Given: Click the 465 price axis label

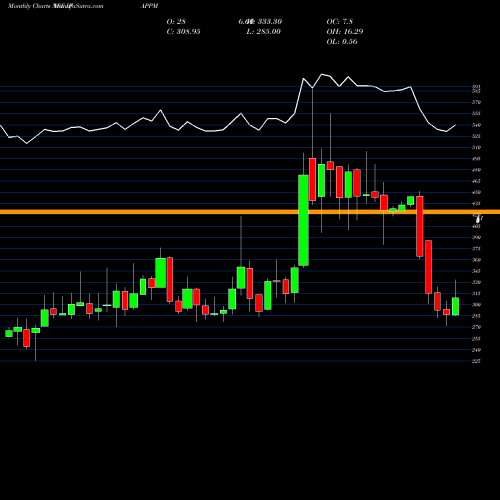Looking at the screenshot, I should (476, 181).
